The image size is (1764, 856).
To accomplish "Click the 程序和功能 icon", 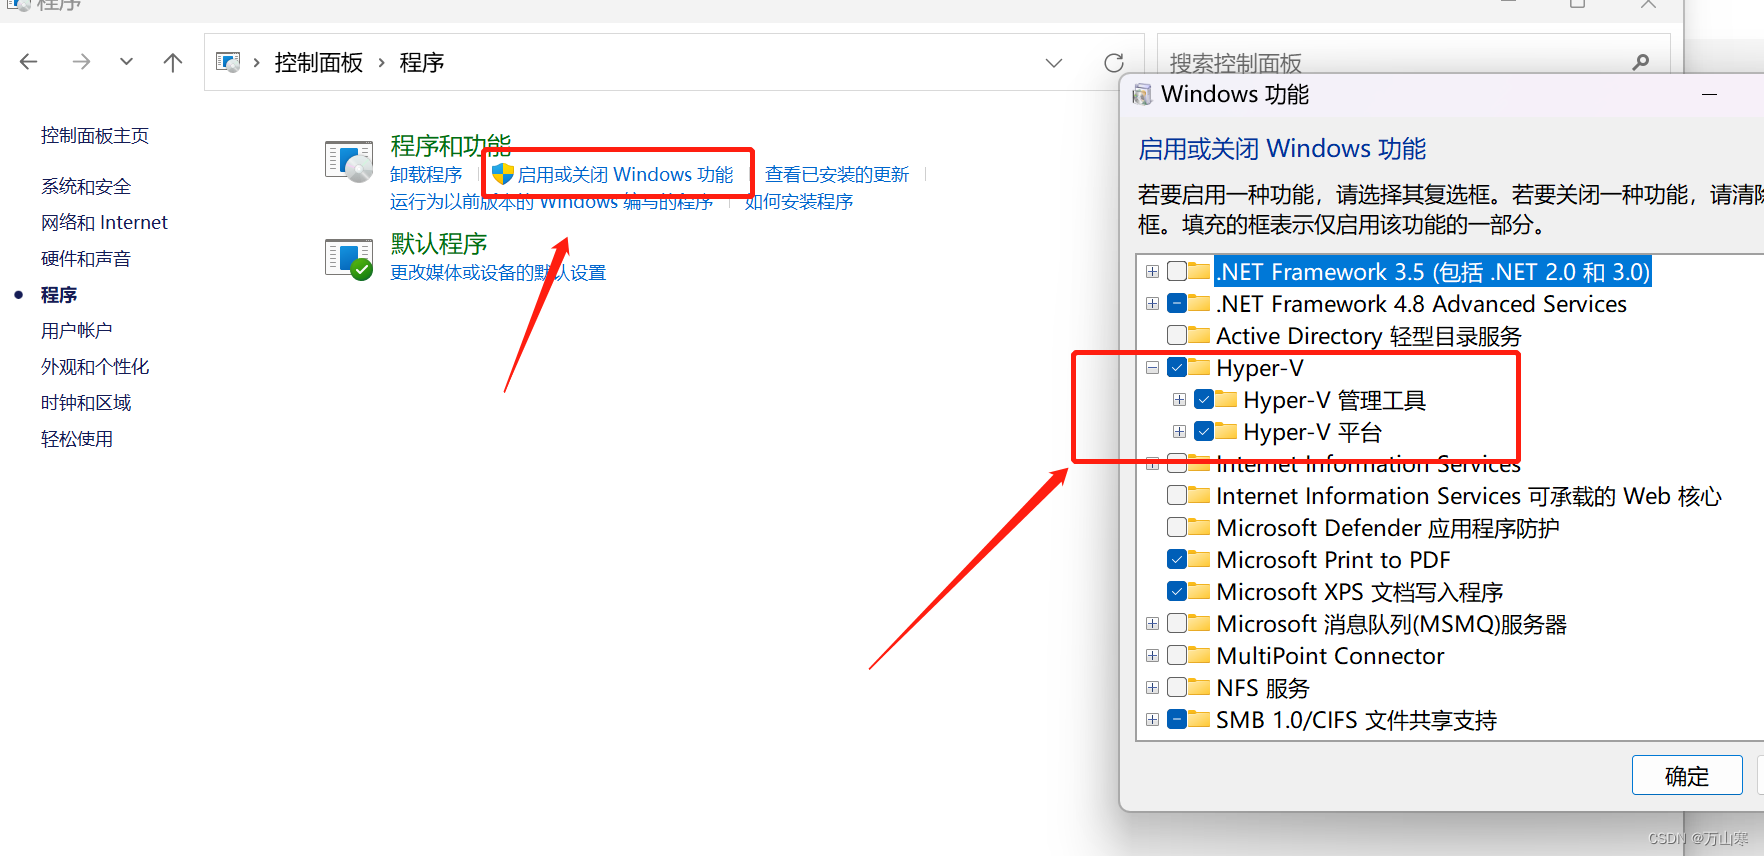I will coord(349,161).
